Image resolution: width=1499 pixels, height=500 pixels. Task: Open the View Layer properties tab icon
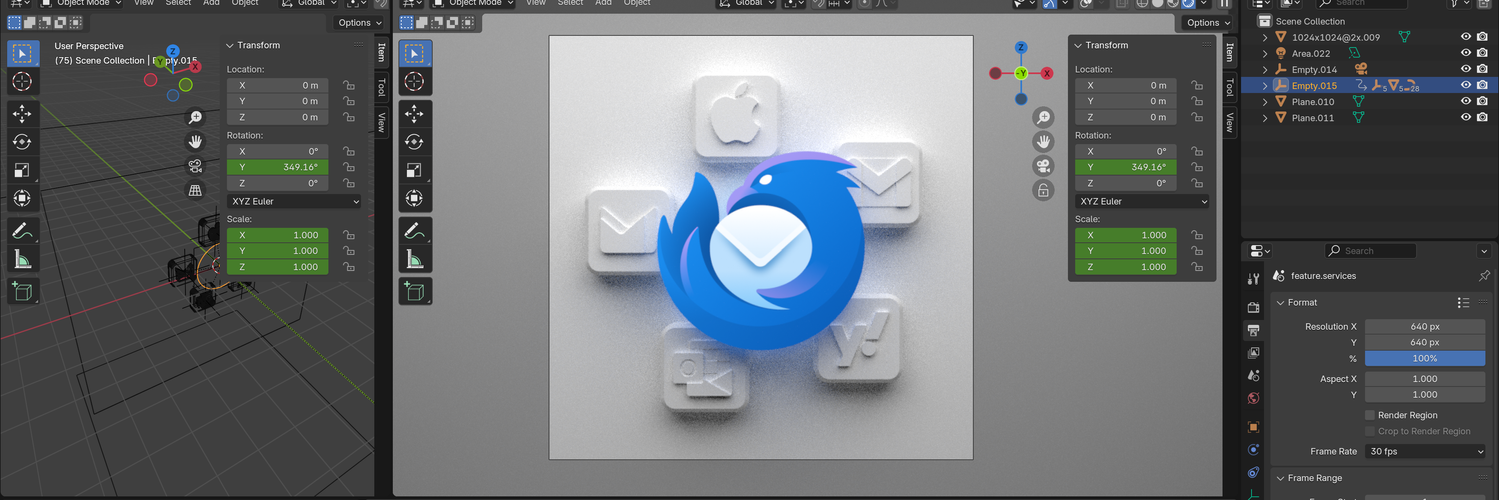(1254, 353)
